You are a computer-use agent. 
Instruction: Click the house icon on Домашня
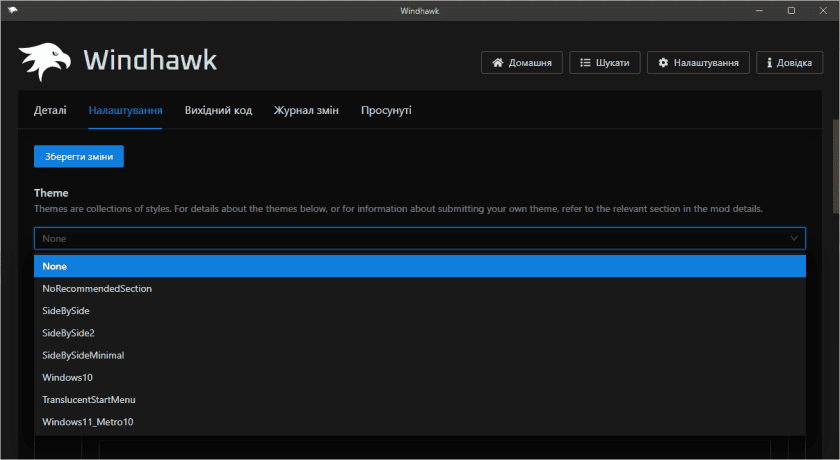pos(496,63)
